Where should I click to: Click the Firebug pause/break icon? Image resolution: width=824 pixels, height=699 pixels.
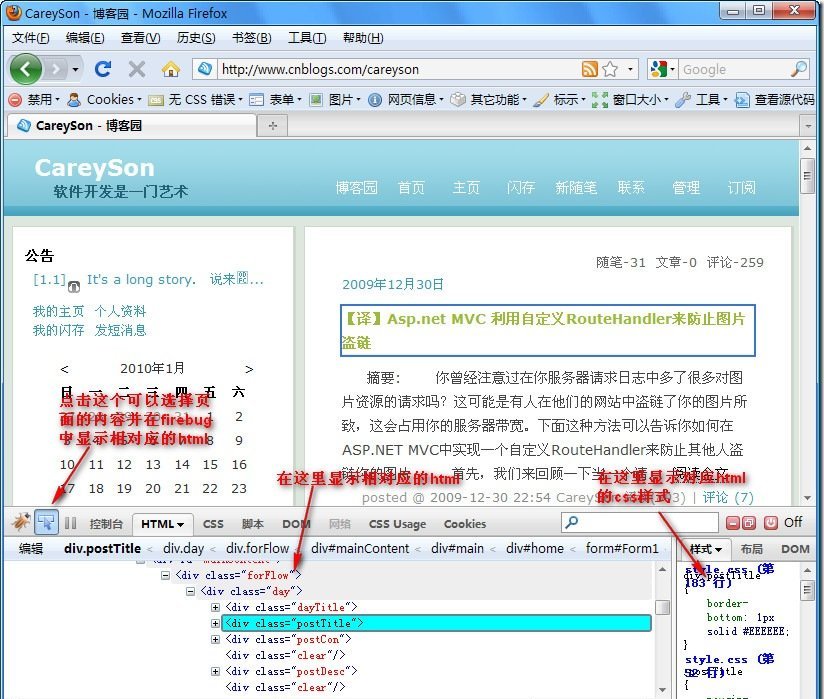[x=70, y=523]
